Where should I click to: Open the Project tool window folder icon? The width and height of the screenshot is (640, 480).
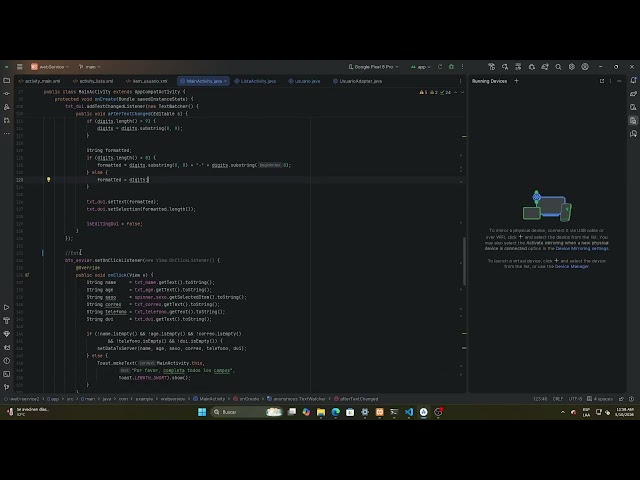(x=7, y=80)
